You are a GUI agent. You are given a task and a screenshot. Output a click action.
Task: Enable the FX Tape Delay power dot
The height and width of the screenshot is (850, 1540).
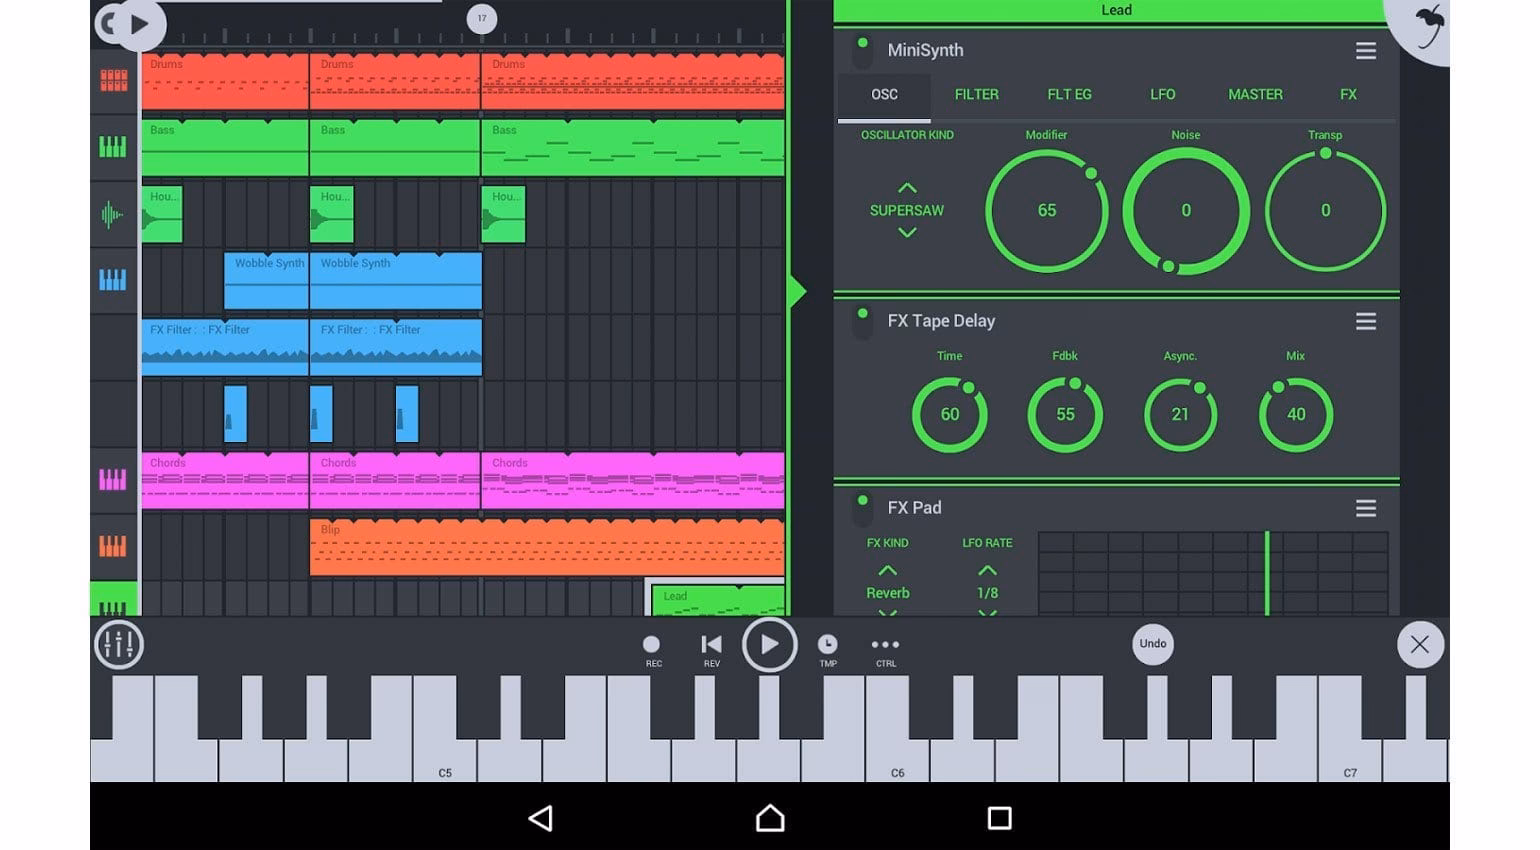(x=861, y=312)
